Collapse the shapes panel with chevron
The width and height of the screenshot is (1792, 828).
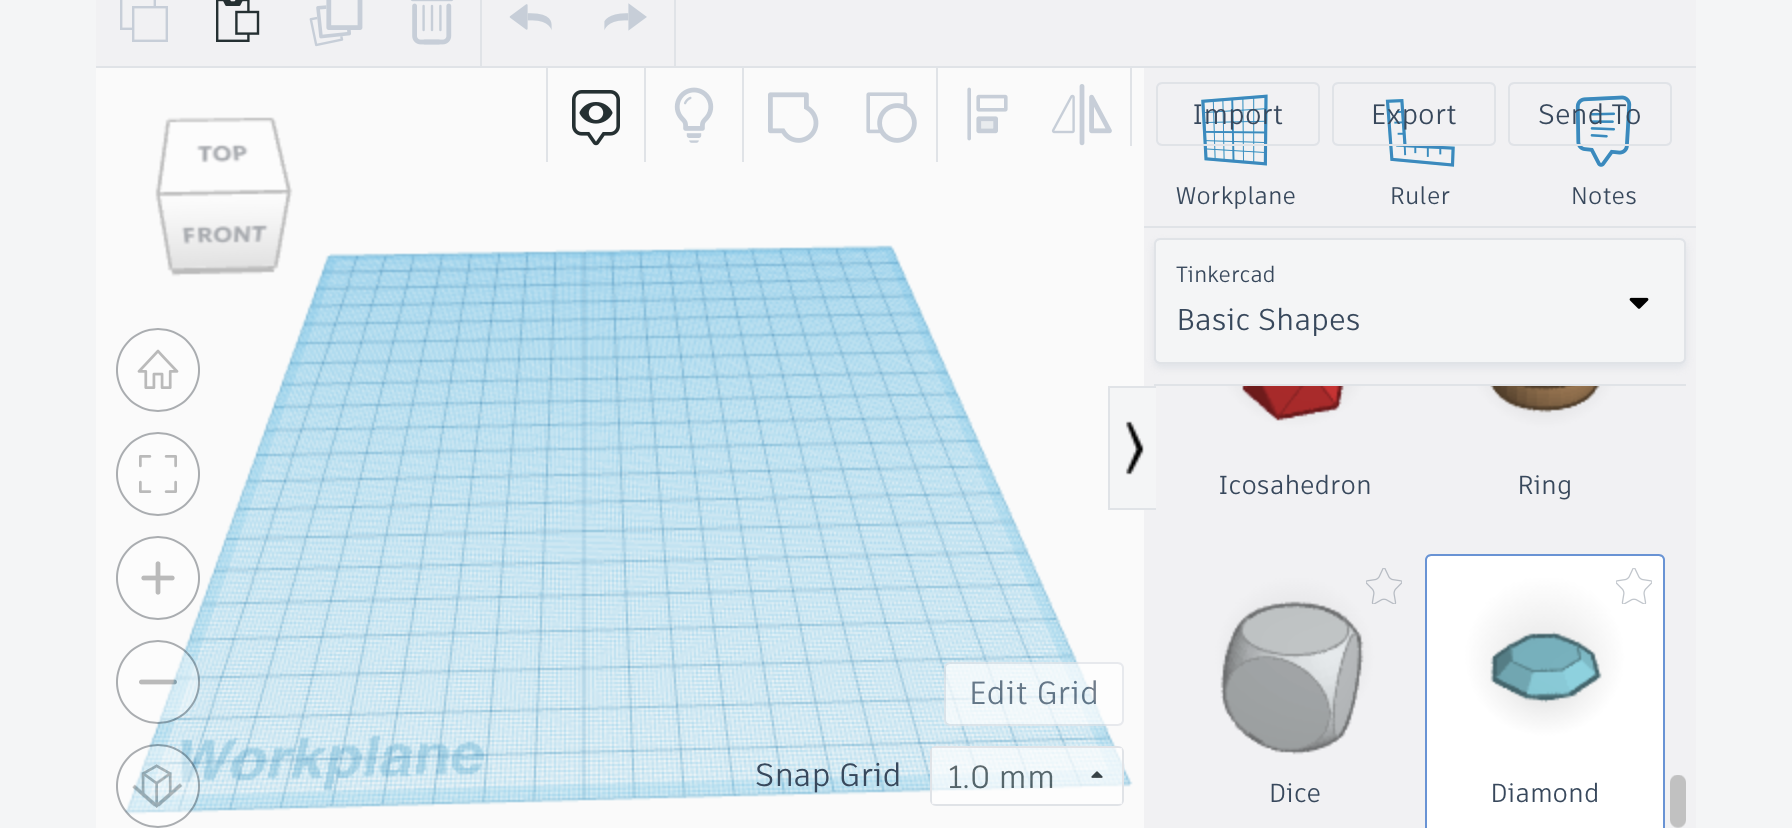click(1133, 448)
